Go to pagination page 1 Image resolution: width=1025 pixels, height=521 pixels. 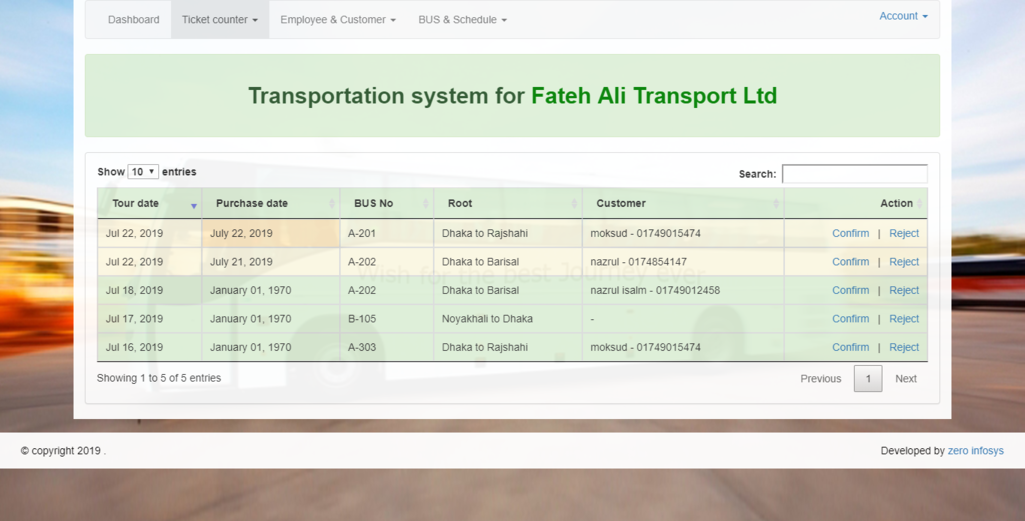pyautogui.click(x=867, y=379)
